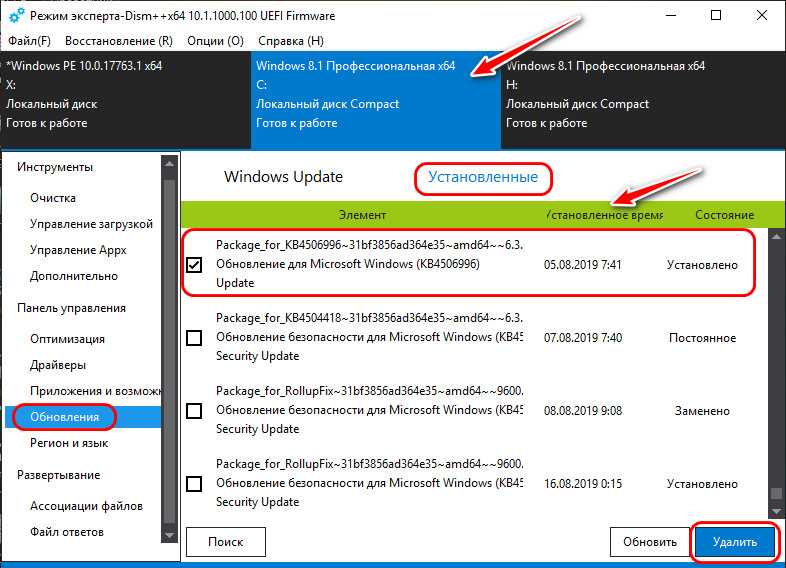Viewport: 786px width, 568px height.
Task: Open Оптимизация in the sidebar
Action: coord(67,339)
